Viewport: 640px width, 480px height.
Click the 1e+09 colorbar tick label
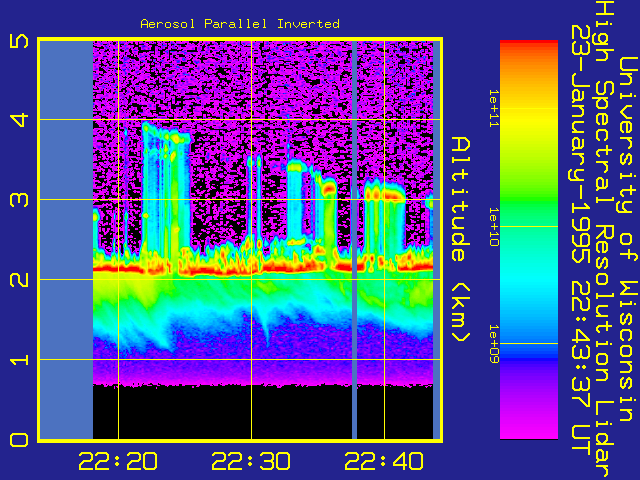[494, 344]
